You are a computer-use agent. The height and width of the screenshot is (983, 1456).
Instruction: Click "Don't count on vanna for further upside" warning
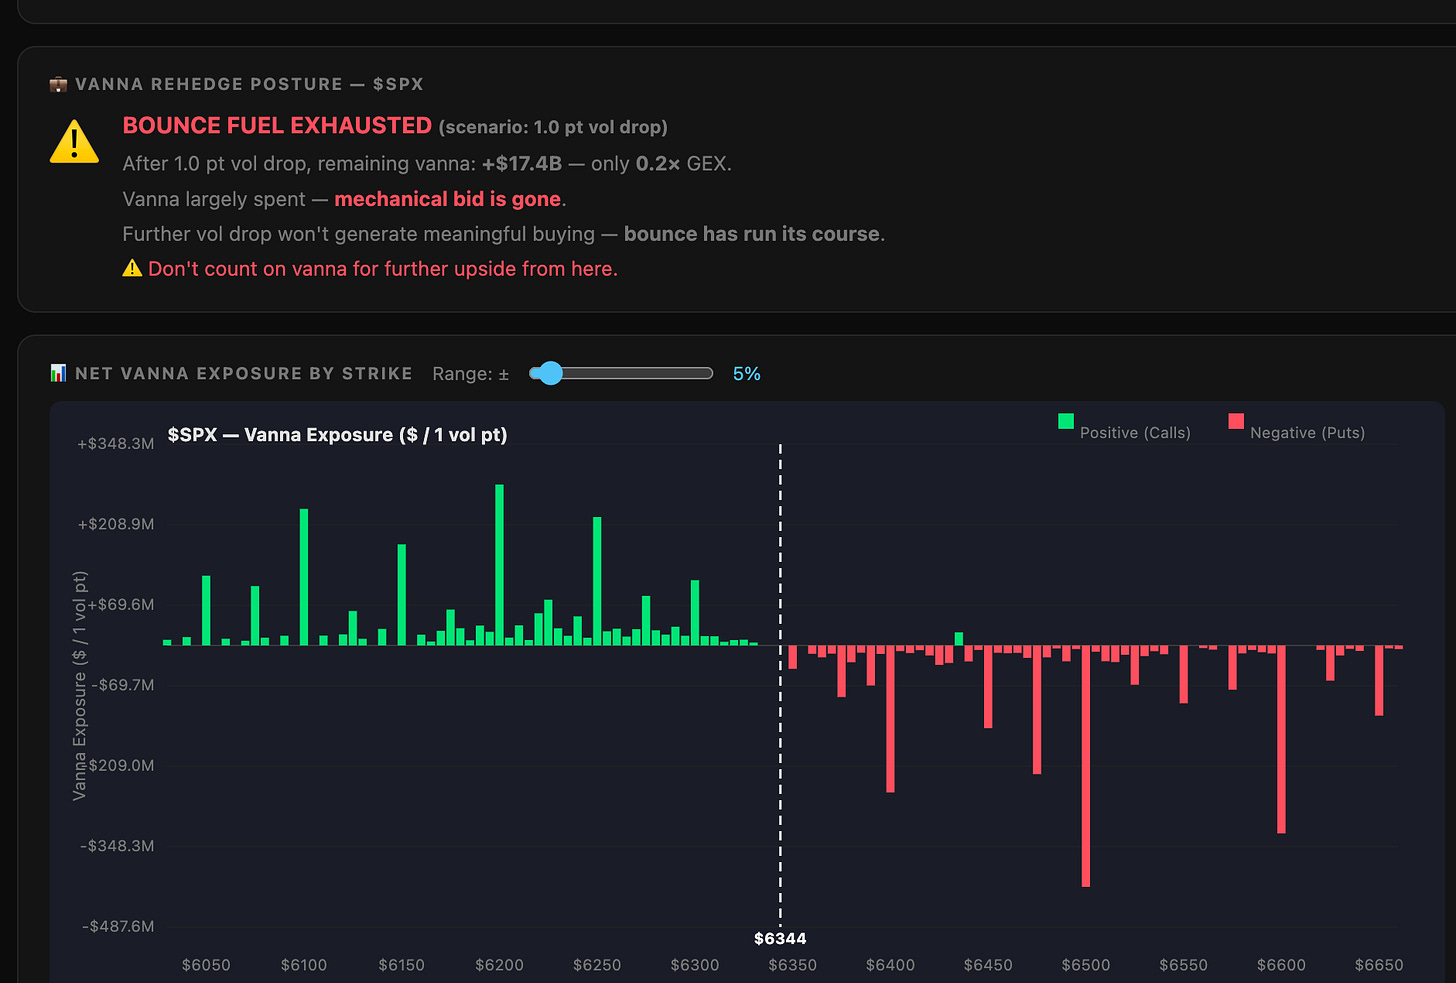(x=383, y=268)
